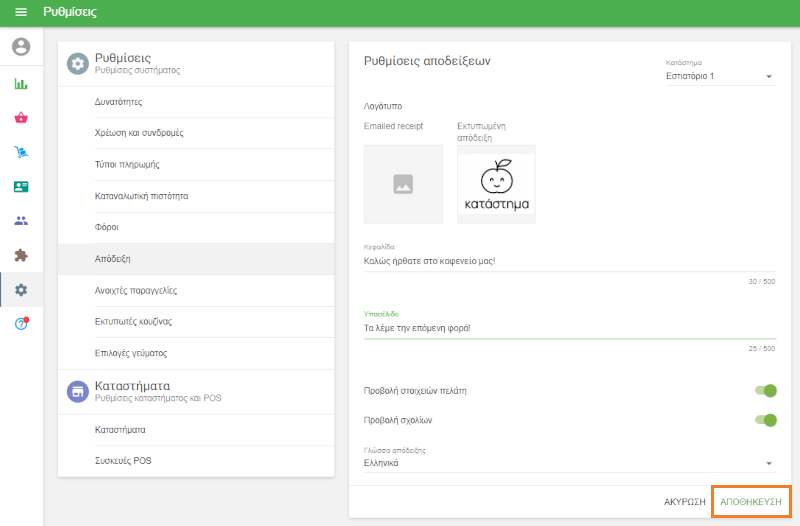Open the hamburger navigation menu

click(21, 13)
